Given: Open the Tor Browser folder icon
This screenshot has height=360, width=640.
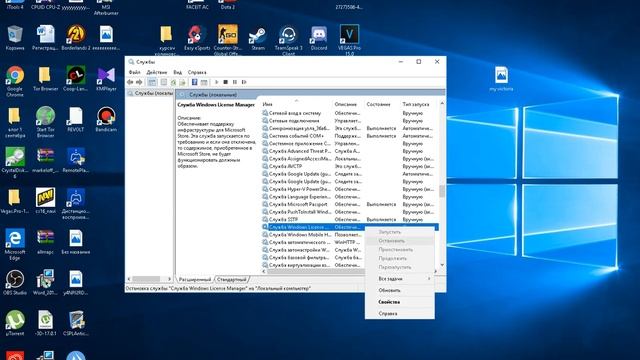Looking at the screenshot, I should (45, 79).
